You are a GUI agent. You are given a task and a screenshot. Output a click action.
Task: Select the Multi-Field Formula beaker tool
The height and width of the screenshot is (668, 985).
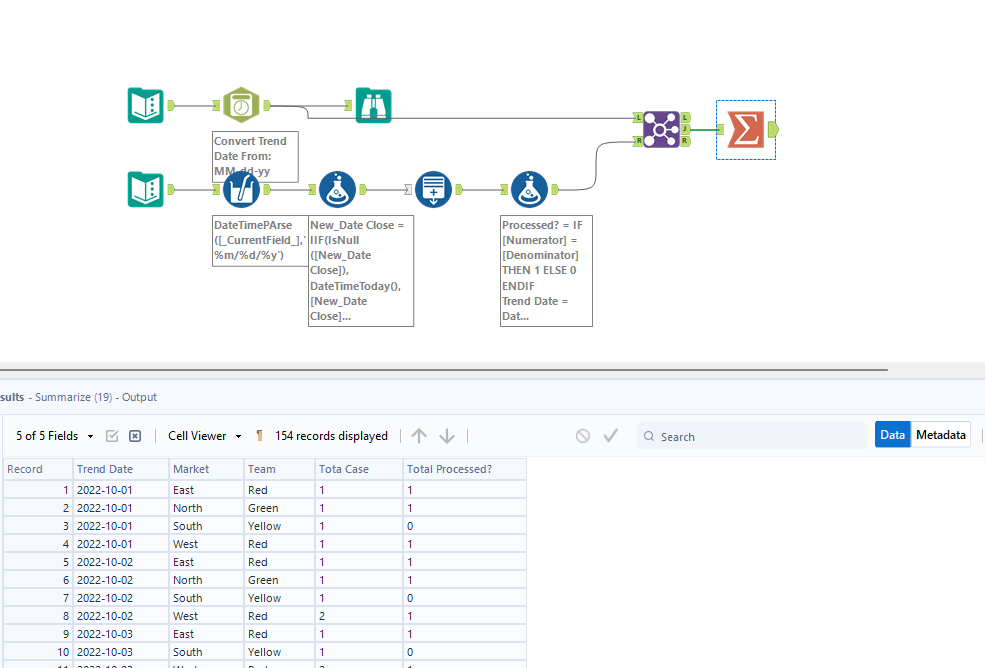point(241,189)
